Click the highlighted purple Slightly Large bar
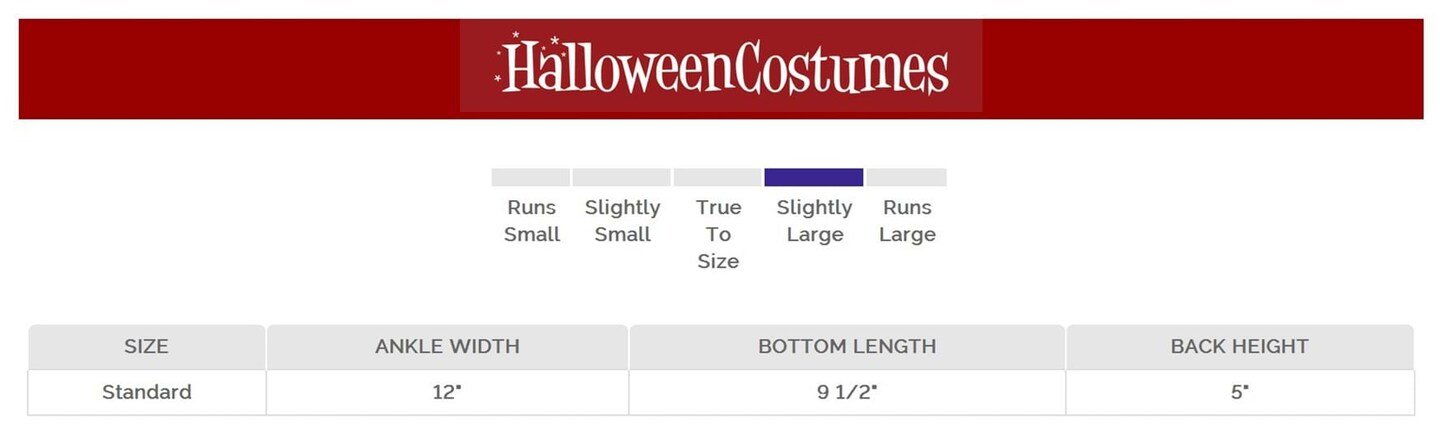This screenshot has width=1440, height=443. tap(813, 177)
